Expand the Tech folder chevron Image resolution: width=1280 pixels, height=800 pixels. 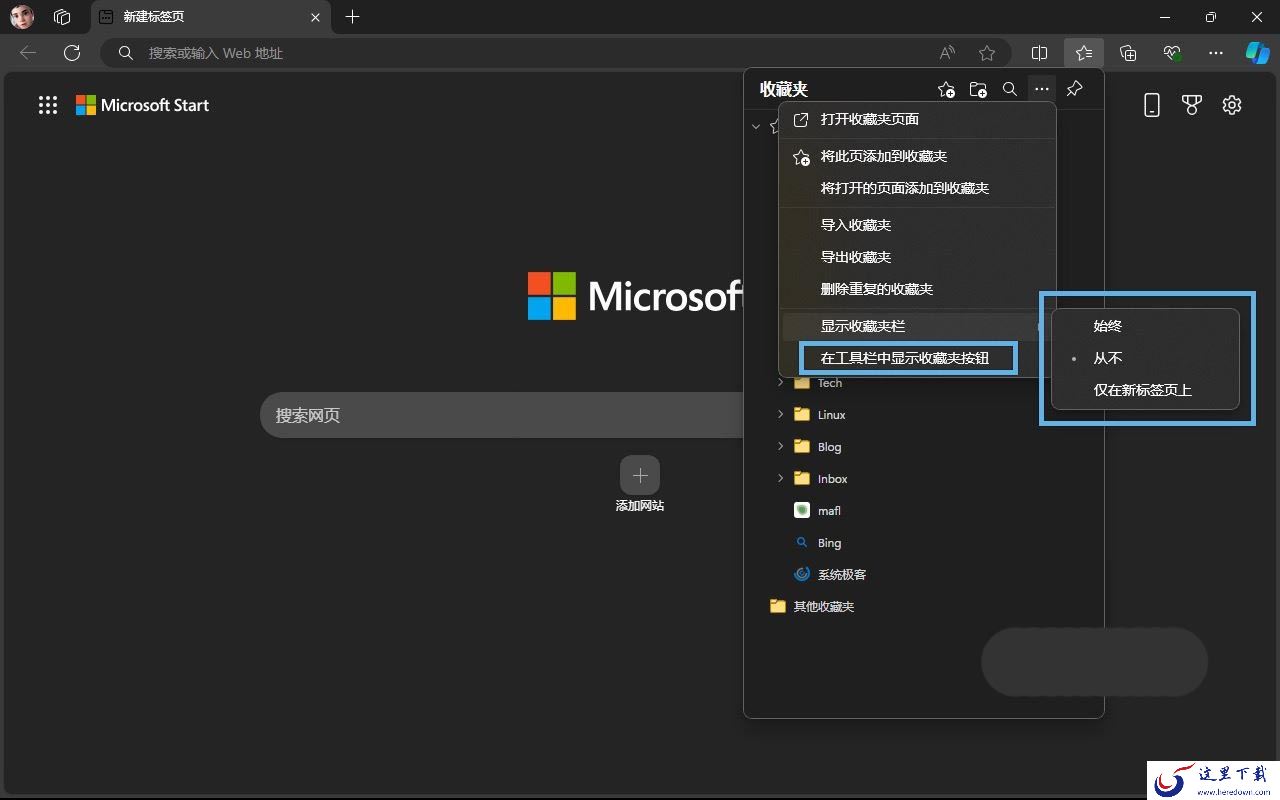pos(781,383)
